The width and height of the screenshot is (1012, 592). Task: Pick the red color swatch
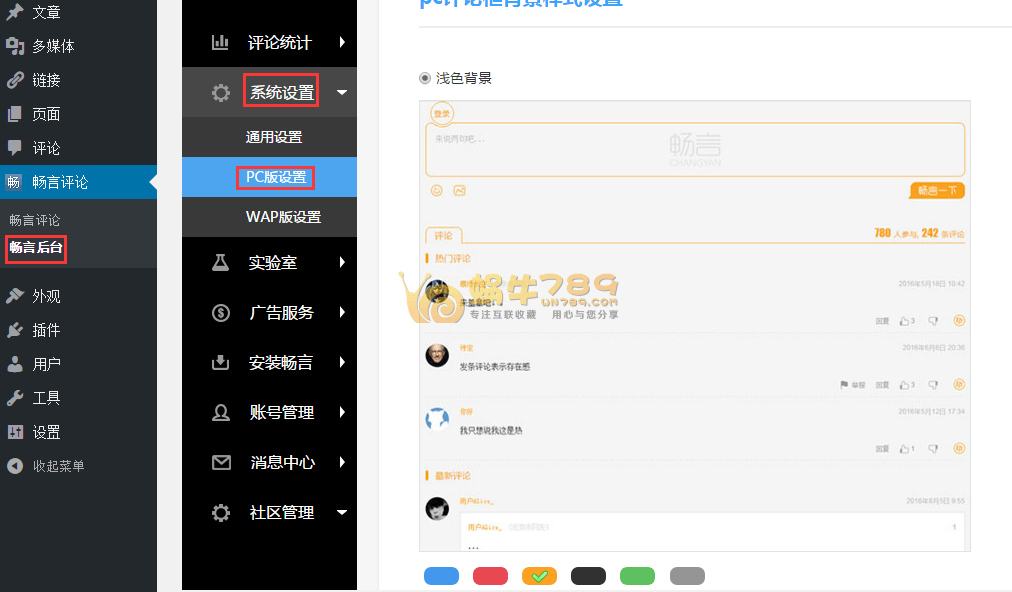click(490, 576)
